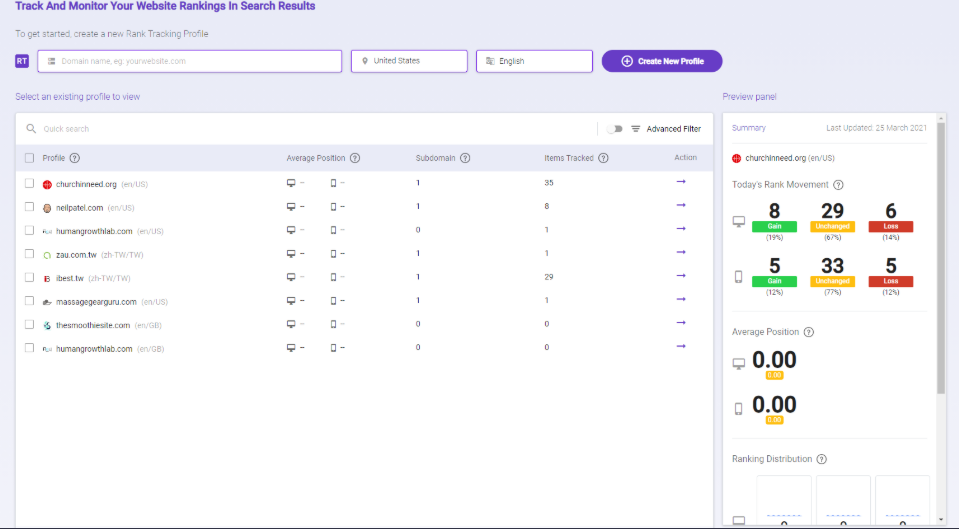Toggle the Advanced Filter switch
The image size is (959, 529).
tap(615, 129)
